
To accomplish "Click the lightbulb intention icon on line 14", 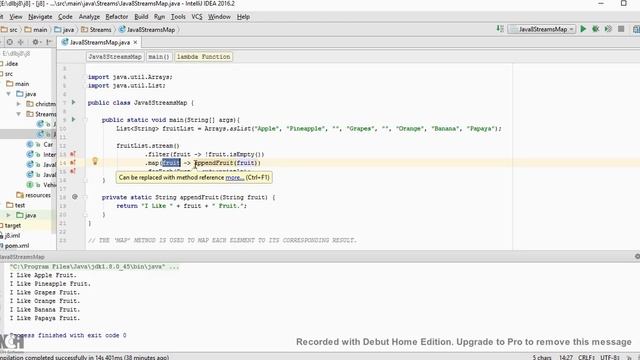I will coord(95,161).
